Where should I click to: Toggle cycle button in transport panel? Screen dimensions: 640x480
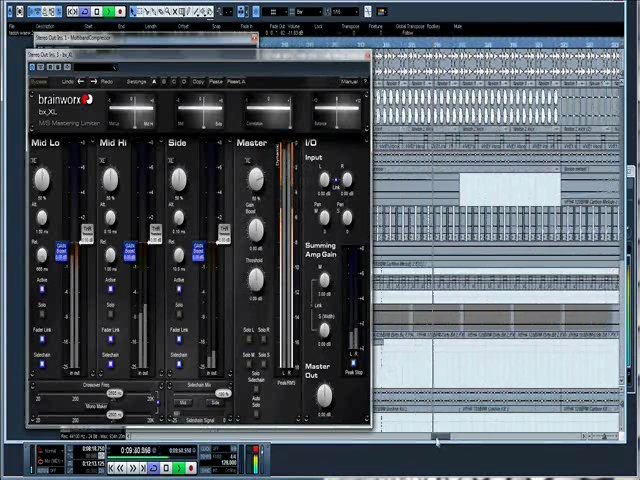(x=154, y=468)
